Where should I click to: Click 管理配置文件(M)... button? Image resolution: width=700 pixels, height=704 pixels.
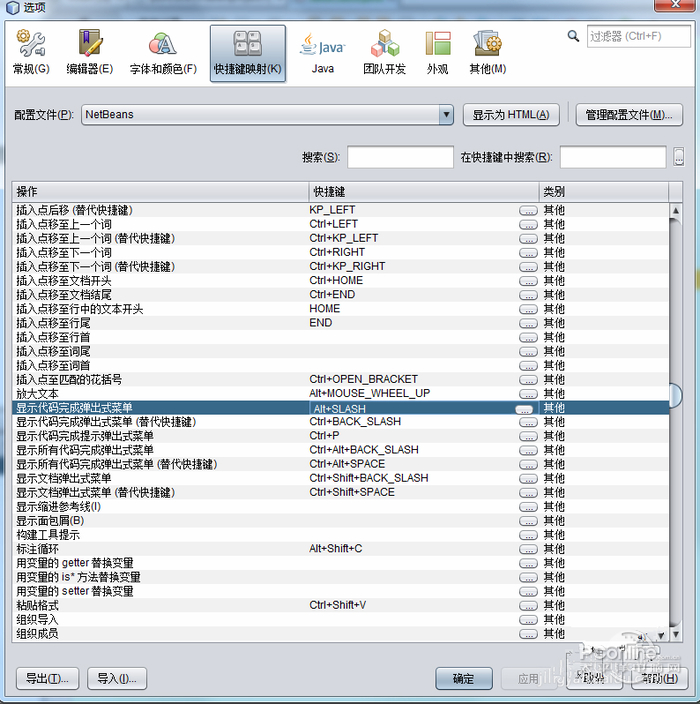(629, 115)
